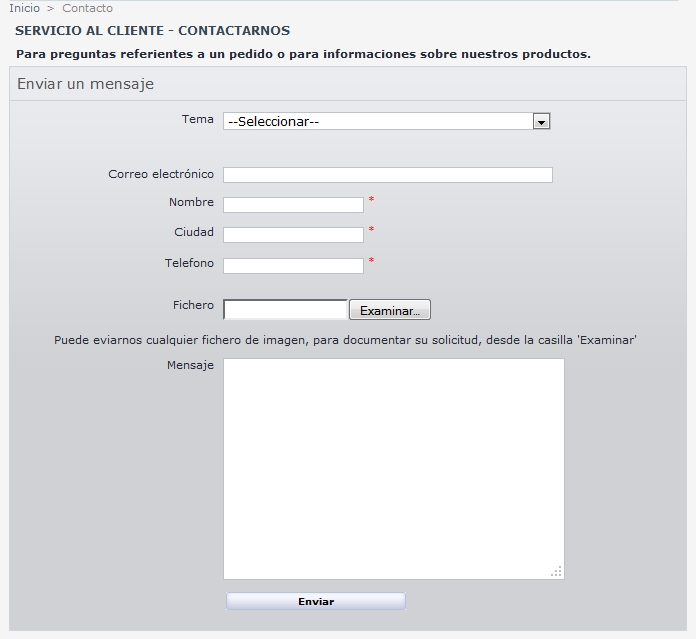Image resolution: width=696 pixels, height=639 pixels.
Task: Click the Fichero label text
Action: tap(193, 305)
